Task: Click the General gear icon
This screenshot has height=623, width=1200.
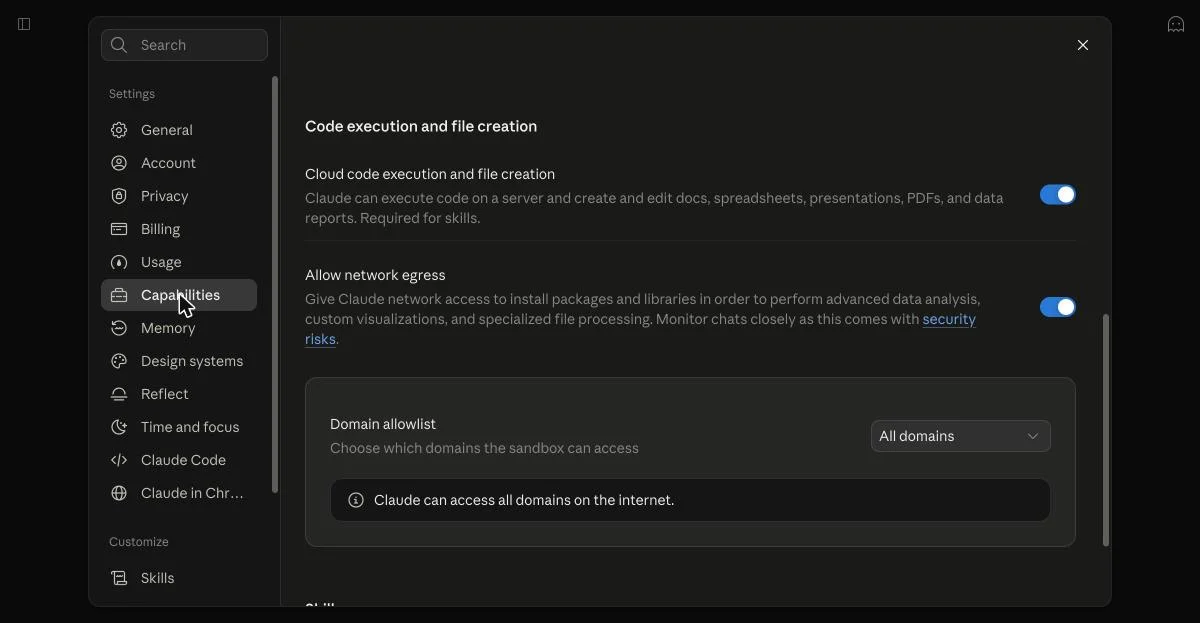Action: tap(119, 130)
